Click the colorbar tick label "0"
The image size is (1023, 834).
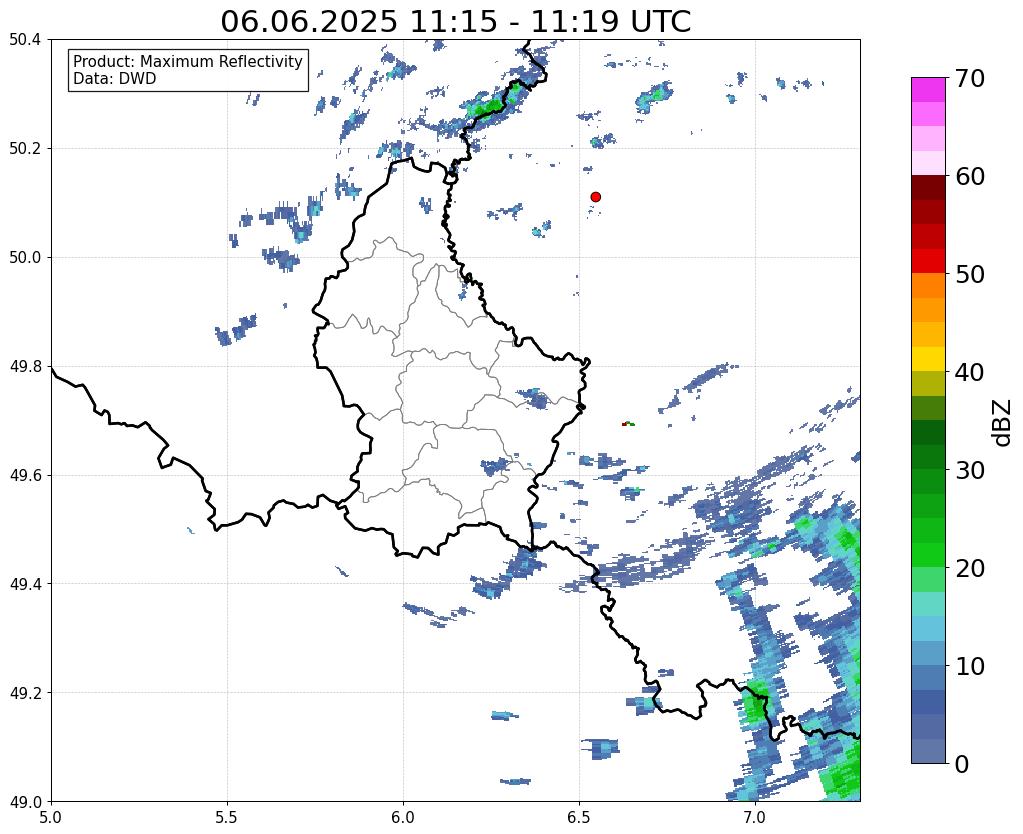tap(962, 764)
